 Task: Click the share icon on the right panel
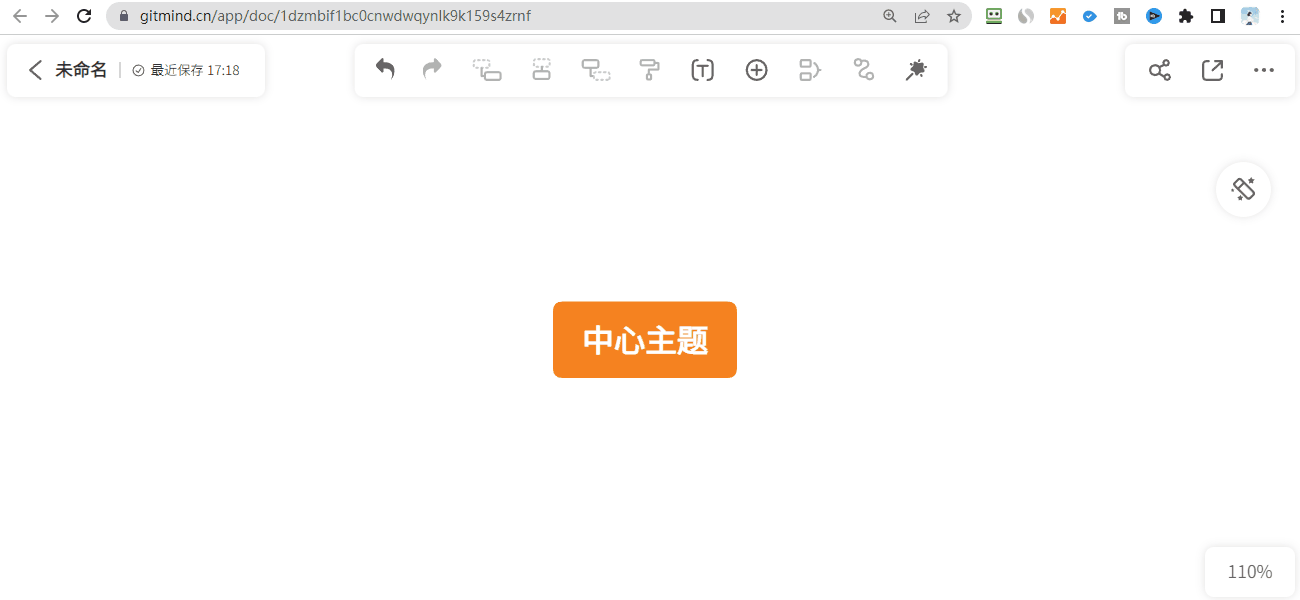click(1159, 70)
